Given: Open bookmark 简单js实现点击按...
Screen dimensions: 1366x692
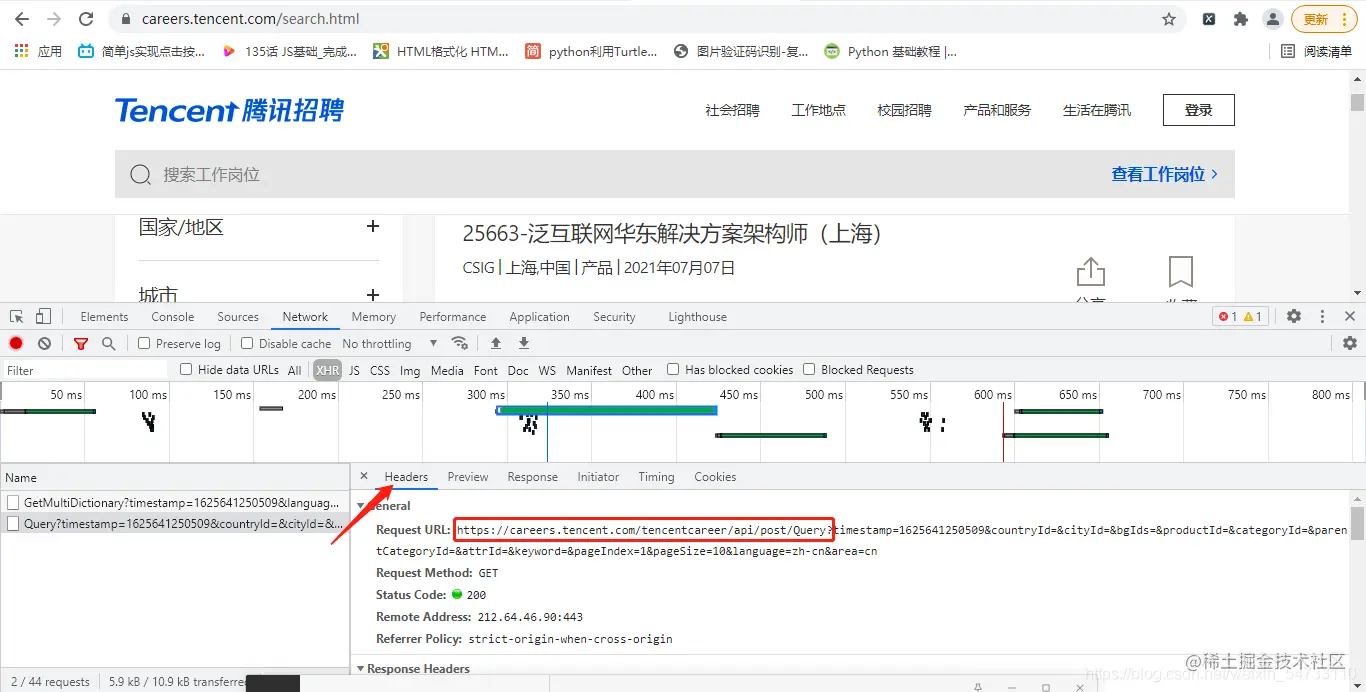Looking at the screenshot, I should [x=141, y=51].
